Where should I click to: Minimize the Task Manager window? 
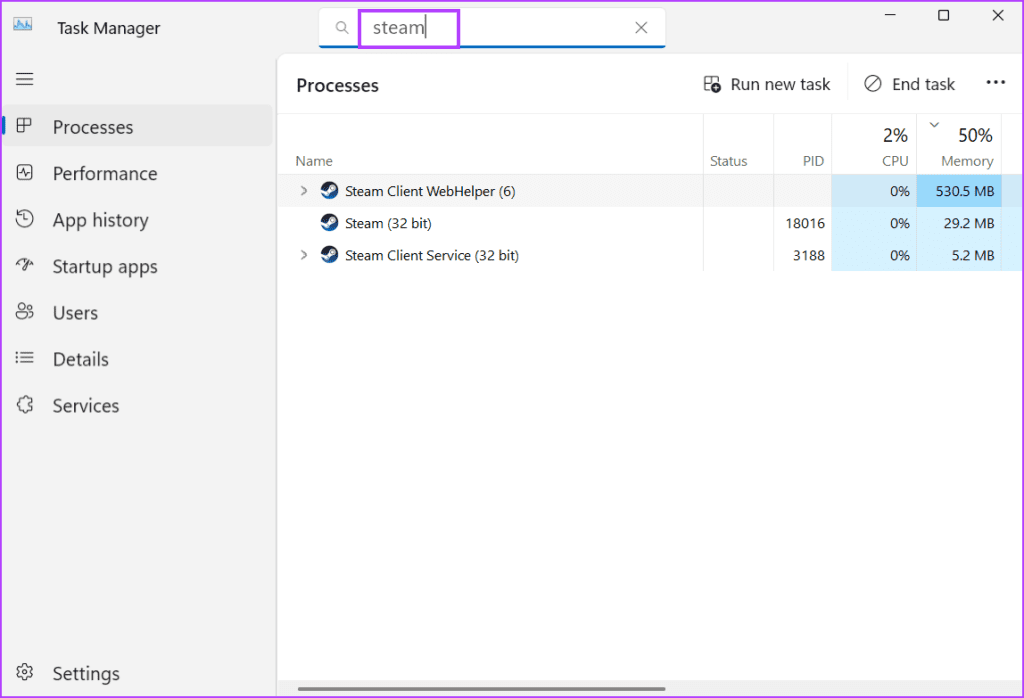point(889,14)
